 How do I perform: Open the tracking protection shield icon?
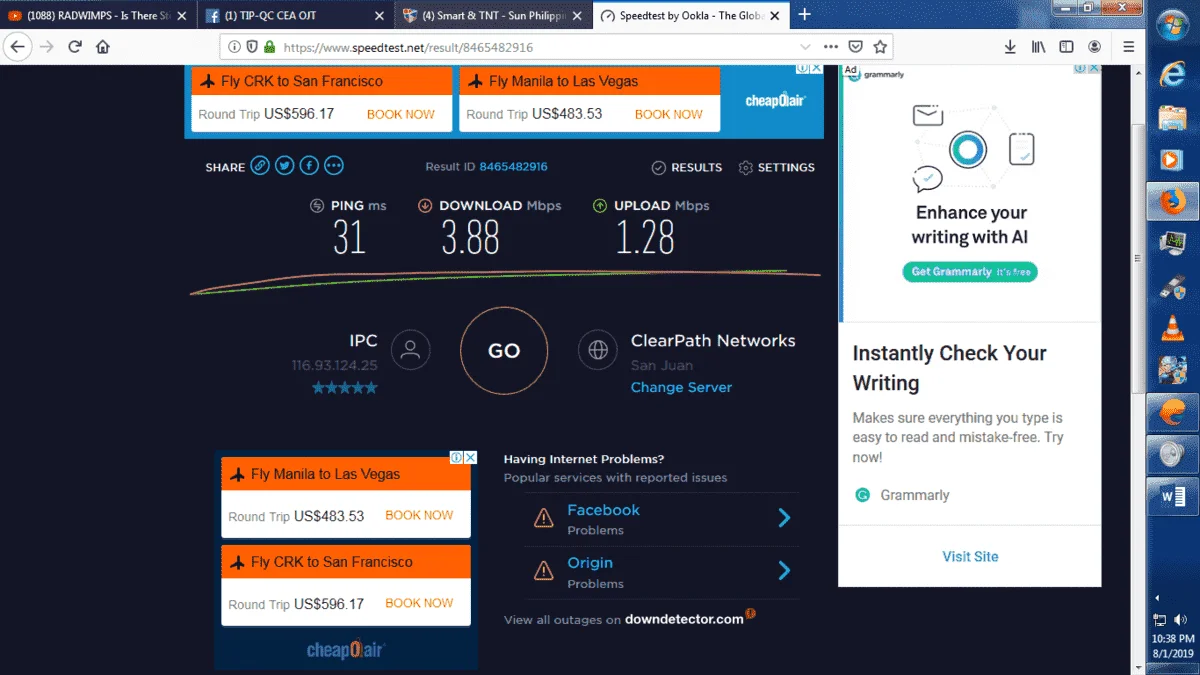pos(251,47)
